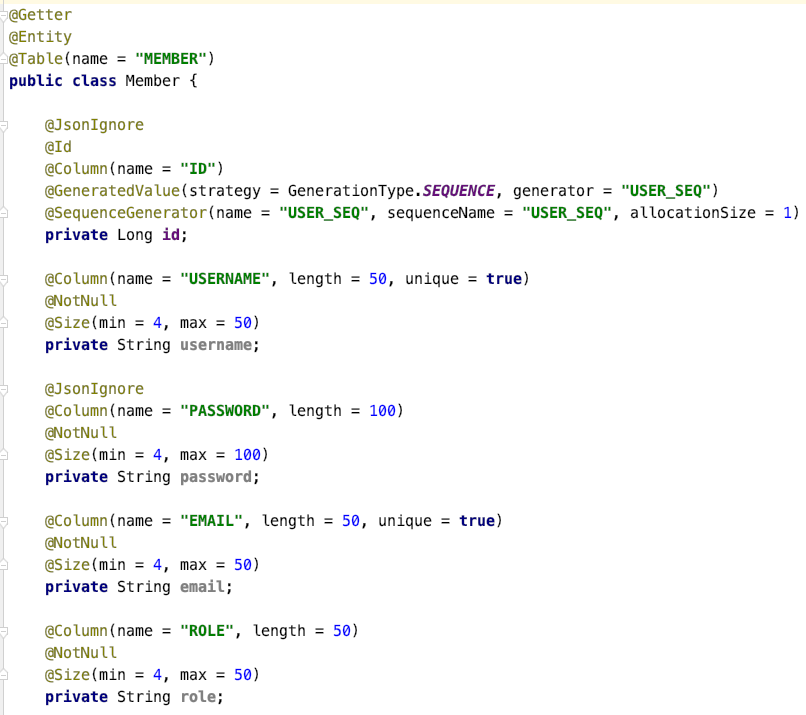Click the sequenceName attribute
The width and height of the screenshot is (806, 715).
(441, 213)
